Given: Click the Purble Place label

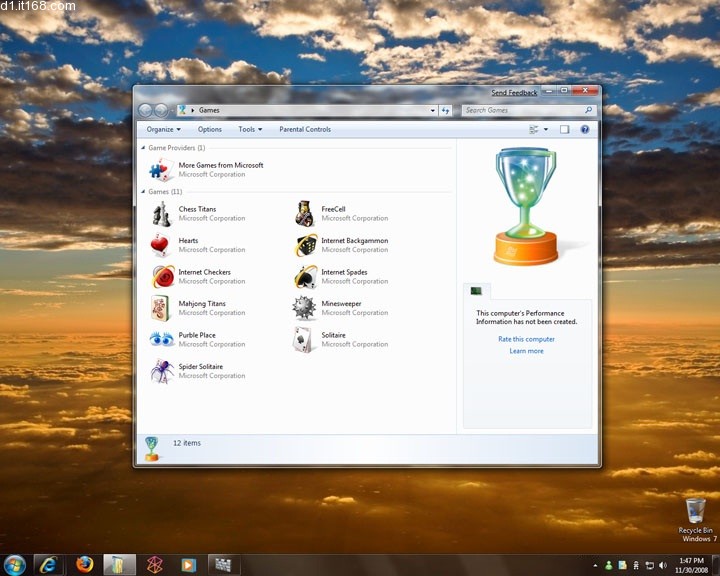Looking at the screenshot, I should [197, 335].
